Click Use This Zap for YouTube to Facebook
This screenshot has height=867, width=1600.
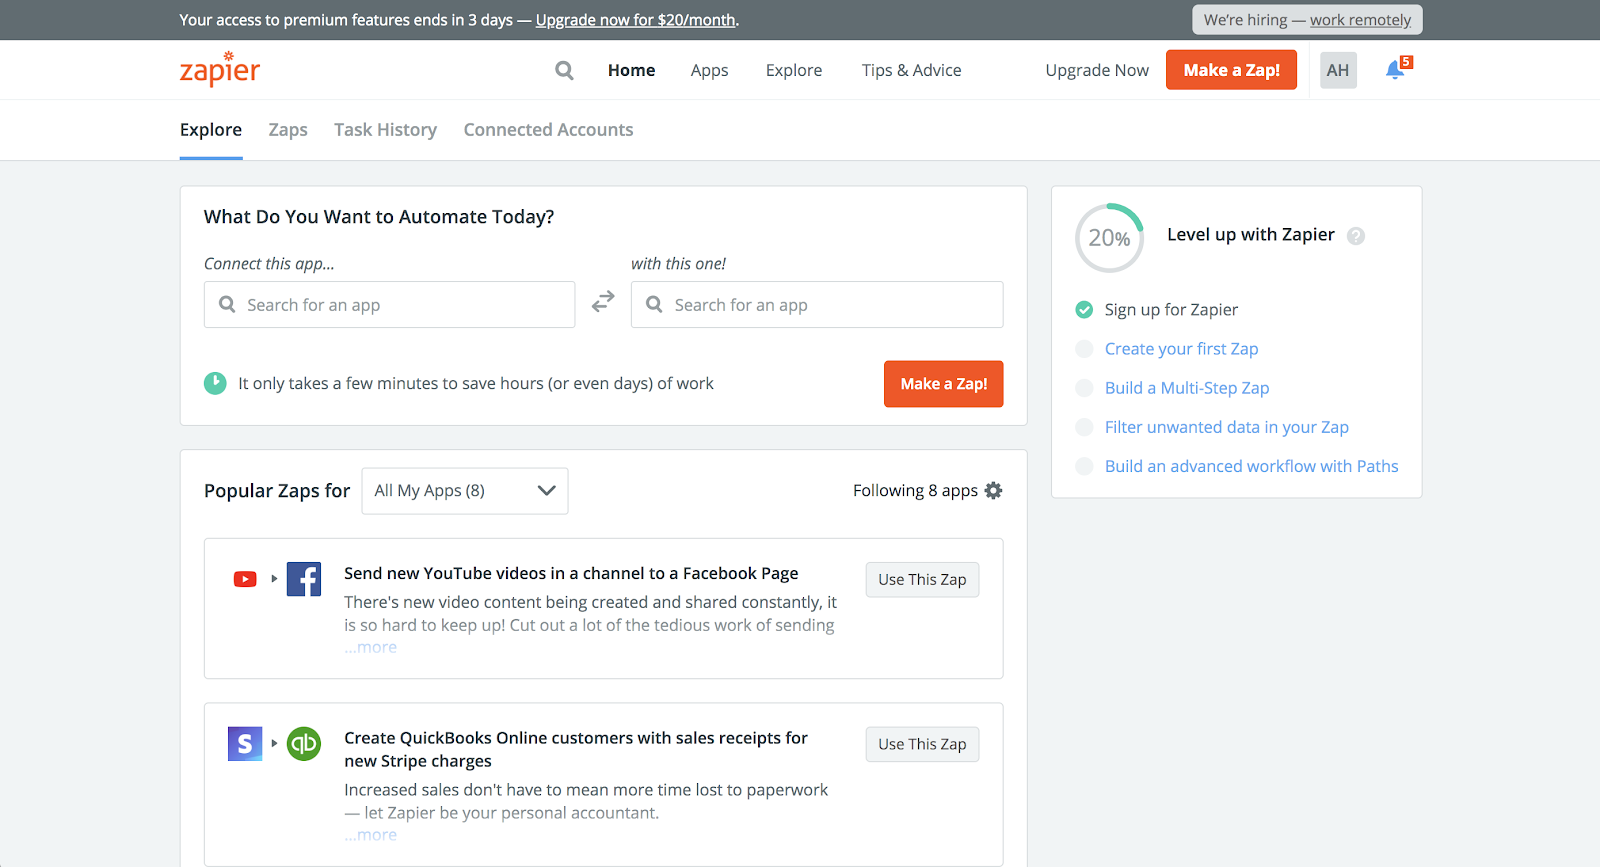(x=922, y=580)
